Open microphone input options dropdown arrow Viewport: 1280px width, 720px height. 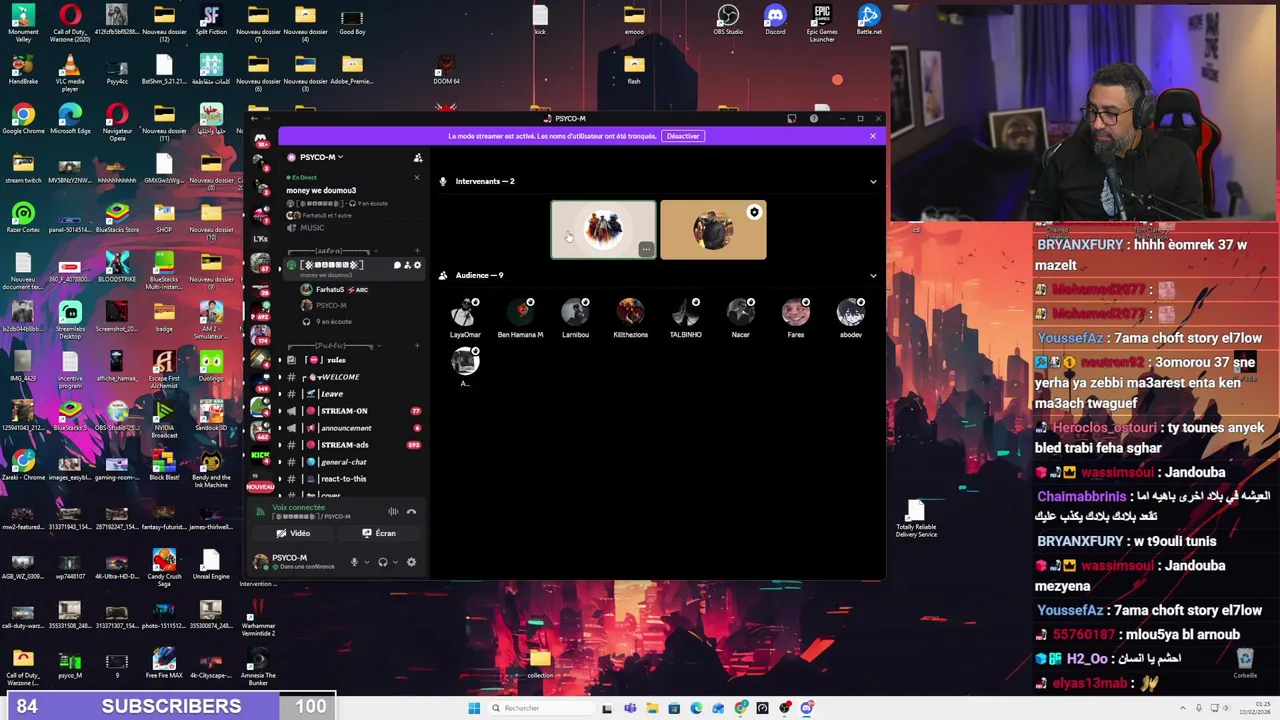coord(366,563)
